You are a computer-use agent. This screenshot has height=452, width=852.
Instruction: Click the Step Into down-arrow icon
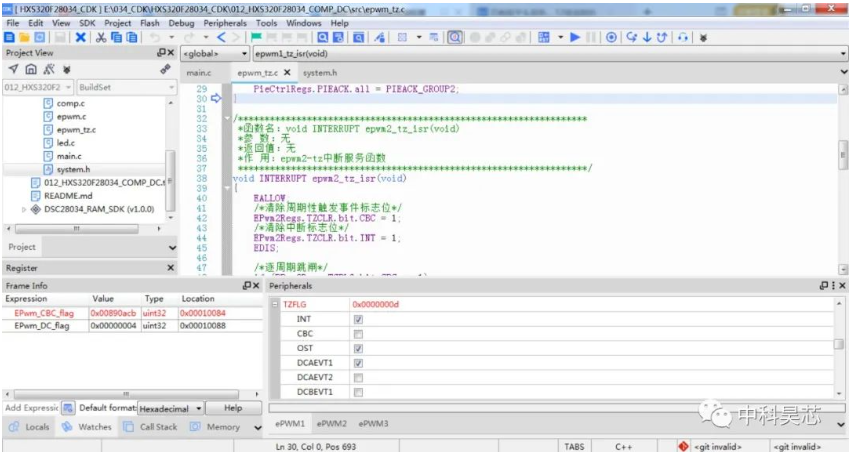(647, 37)
